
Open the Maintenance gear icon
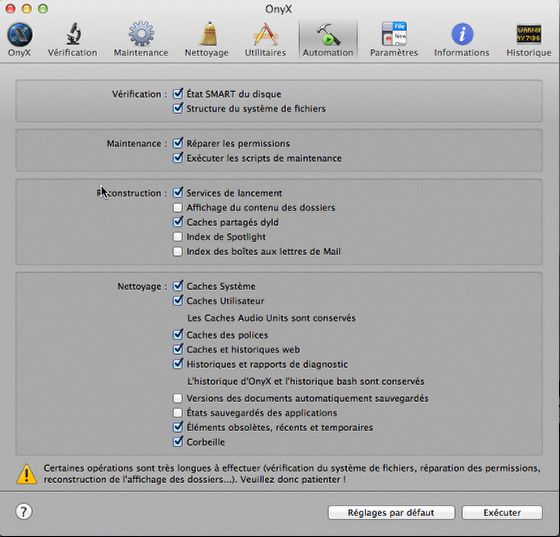click(141, 34)
